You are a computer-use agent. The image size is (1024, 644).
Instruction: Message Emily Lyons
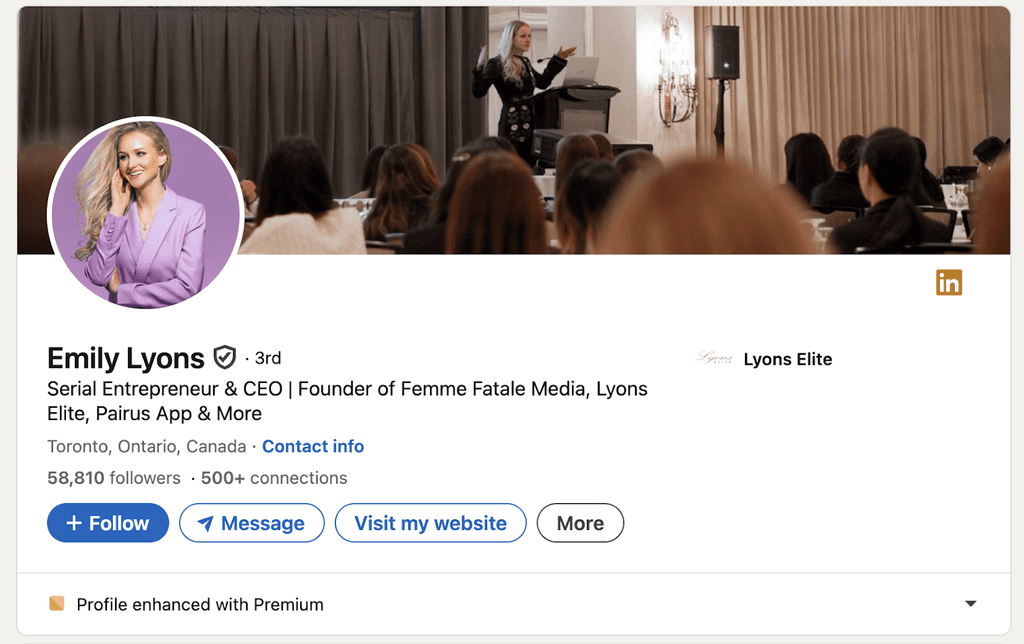coord(251,523)
